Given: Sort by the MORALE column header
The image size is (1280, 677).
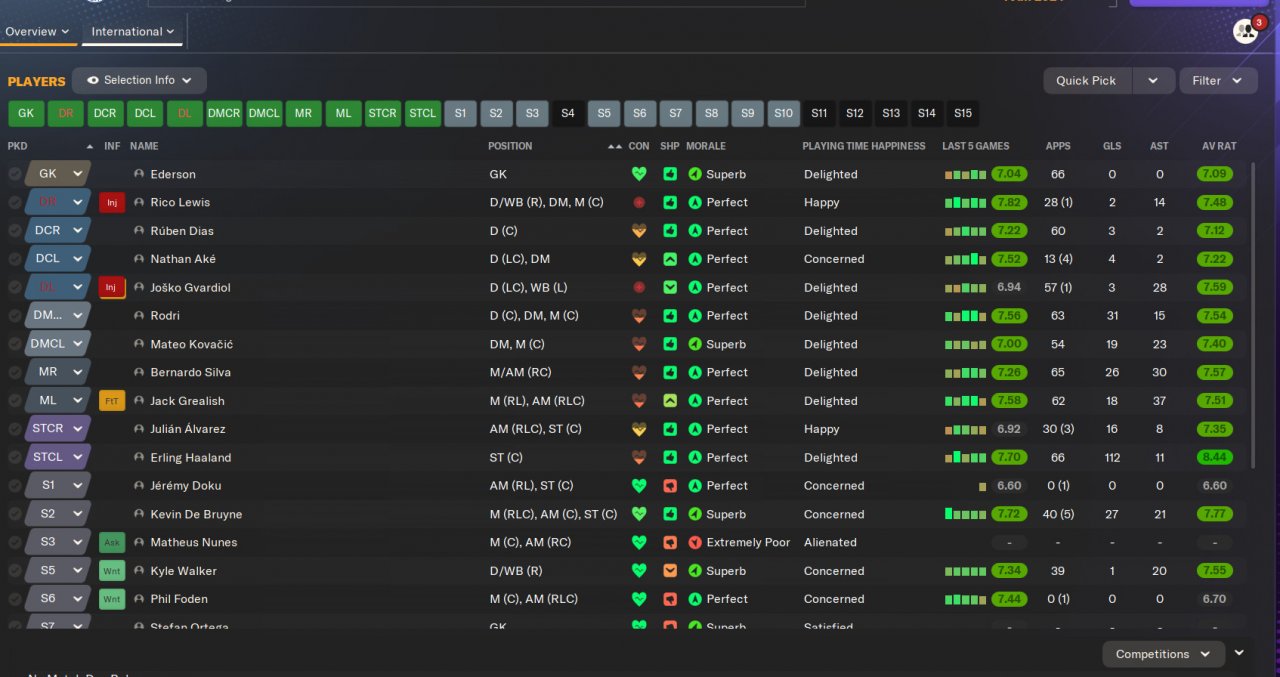Looking at the screenshot, I should coord(706,146).
